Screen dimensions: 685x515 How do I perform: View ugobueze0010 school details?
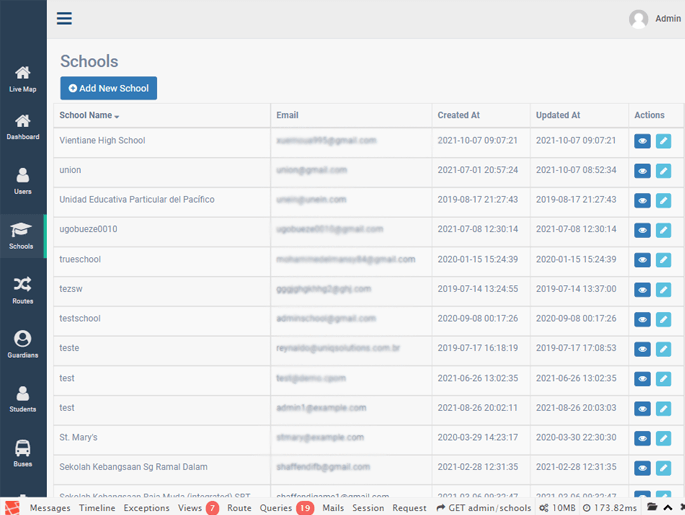coord(642,230)
